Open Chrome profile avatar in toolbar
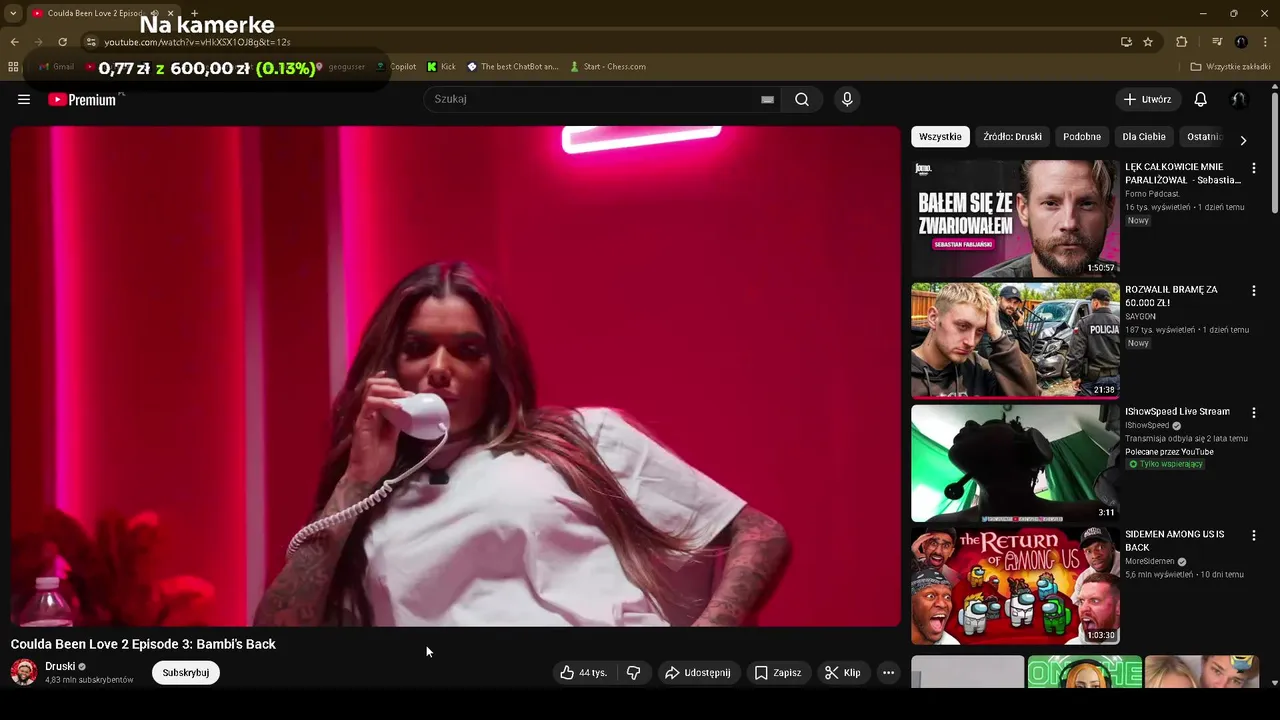The width and height of the screenshot is (1280, 720). 1242,42
